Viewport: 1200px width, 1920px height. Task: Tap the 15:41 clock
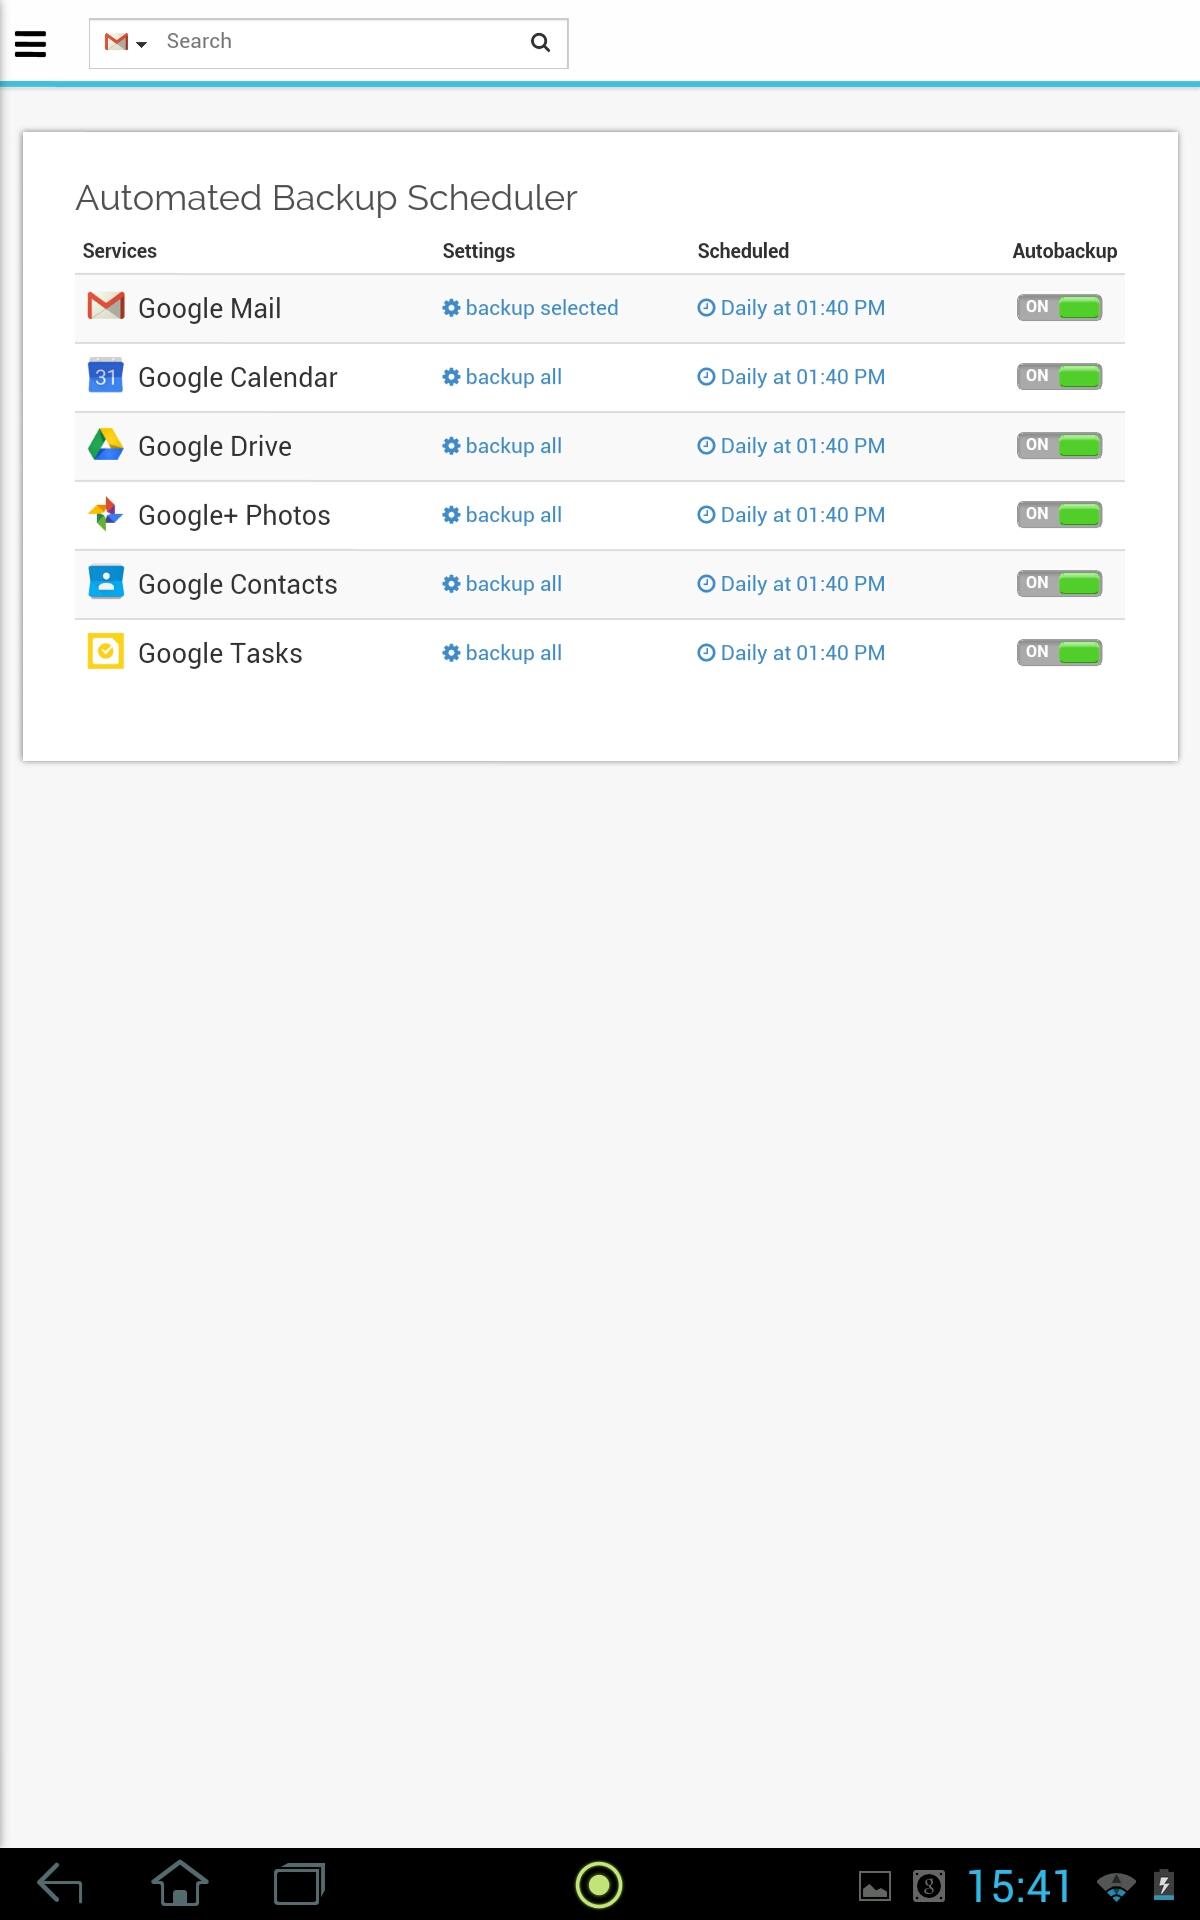click(1019, 1886)
